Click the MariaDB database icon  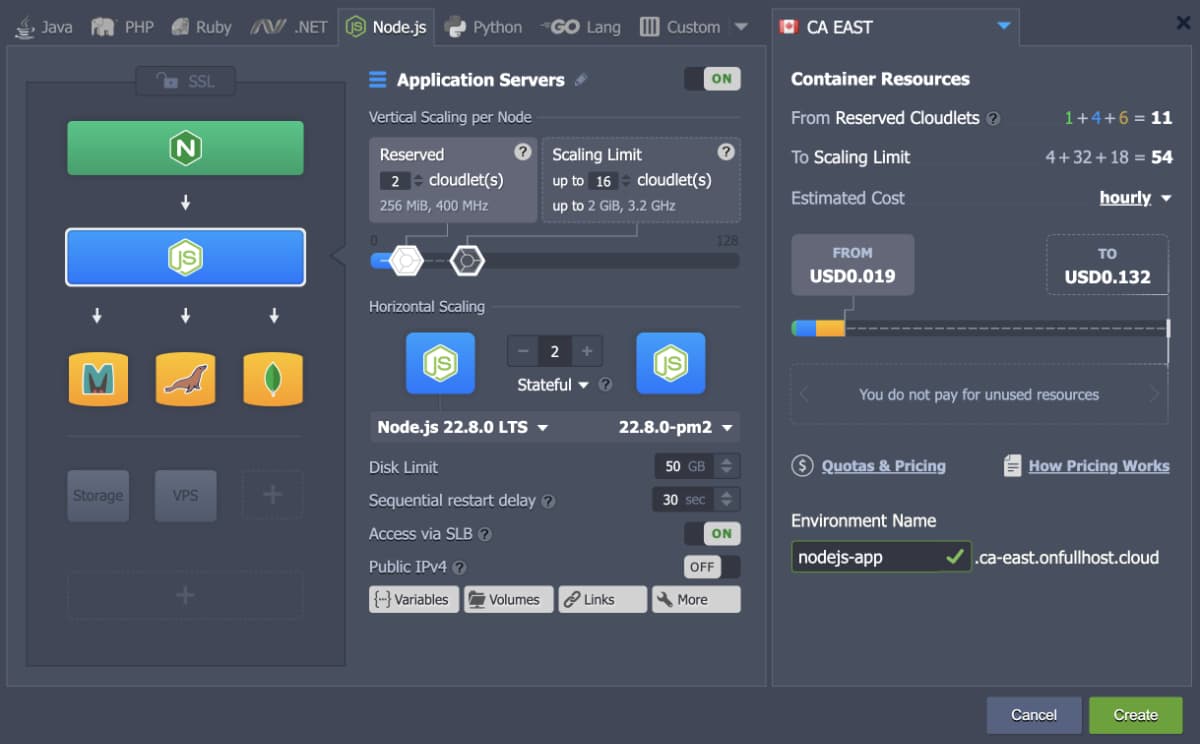pyautogui.click(x=98, y=379)
